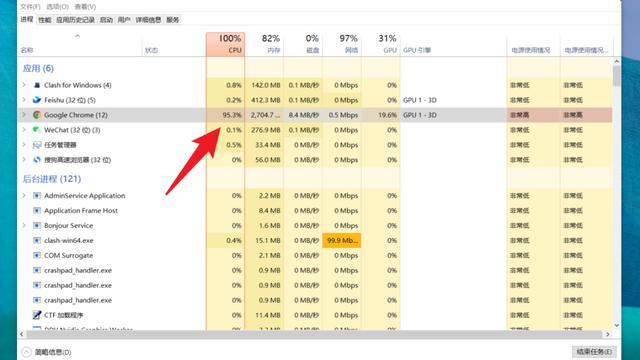640x360 pixels.
Task: Click Chrome's 19.6% GPU value
Action: point(387,115)
